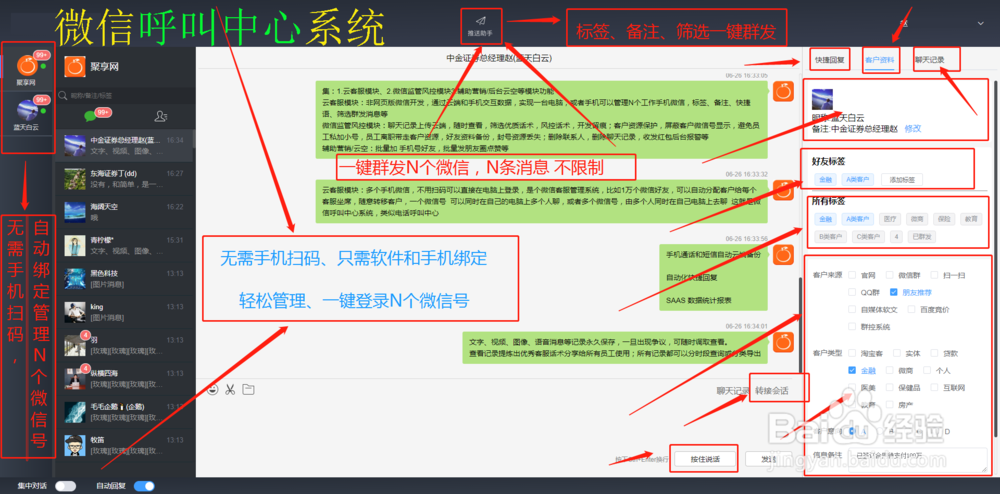This screenshot has width=1000, height=494.
Task: Click the scissors screenshot icon
Action: pos(230,389)
